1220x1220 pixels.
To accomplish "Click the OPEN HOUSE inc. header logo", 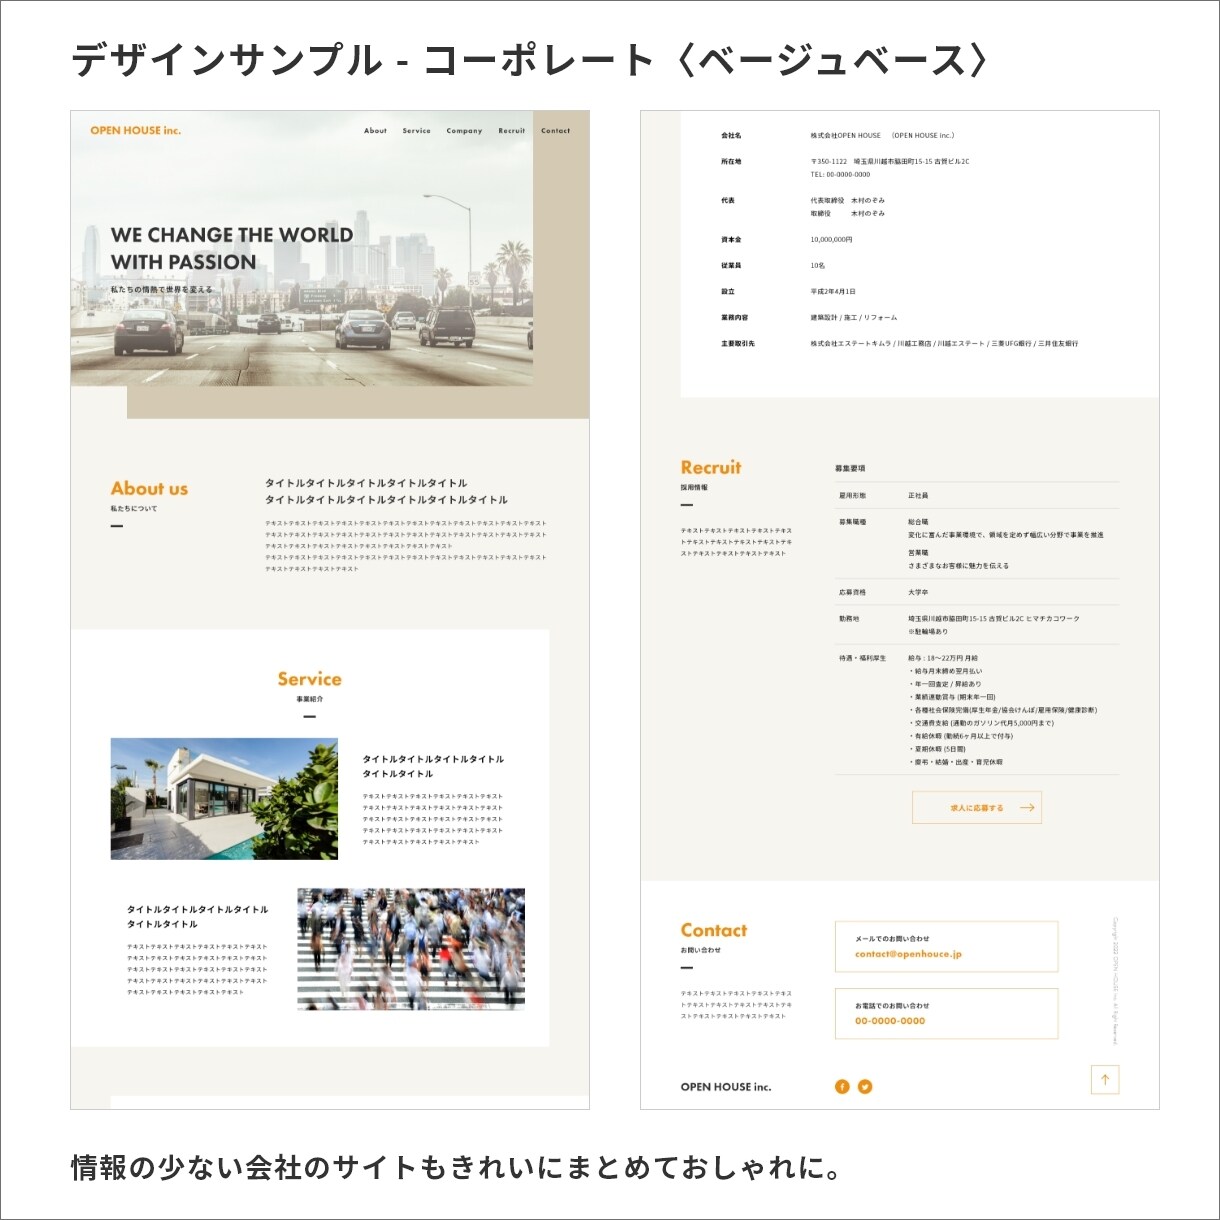I will (x=136, y=131).
